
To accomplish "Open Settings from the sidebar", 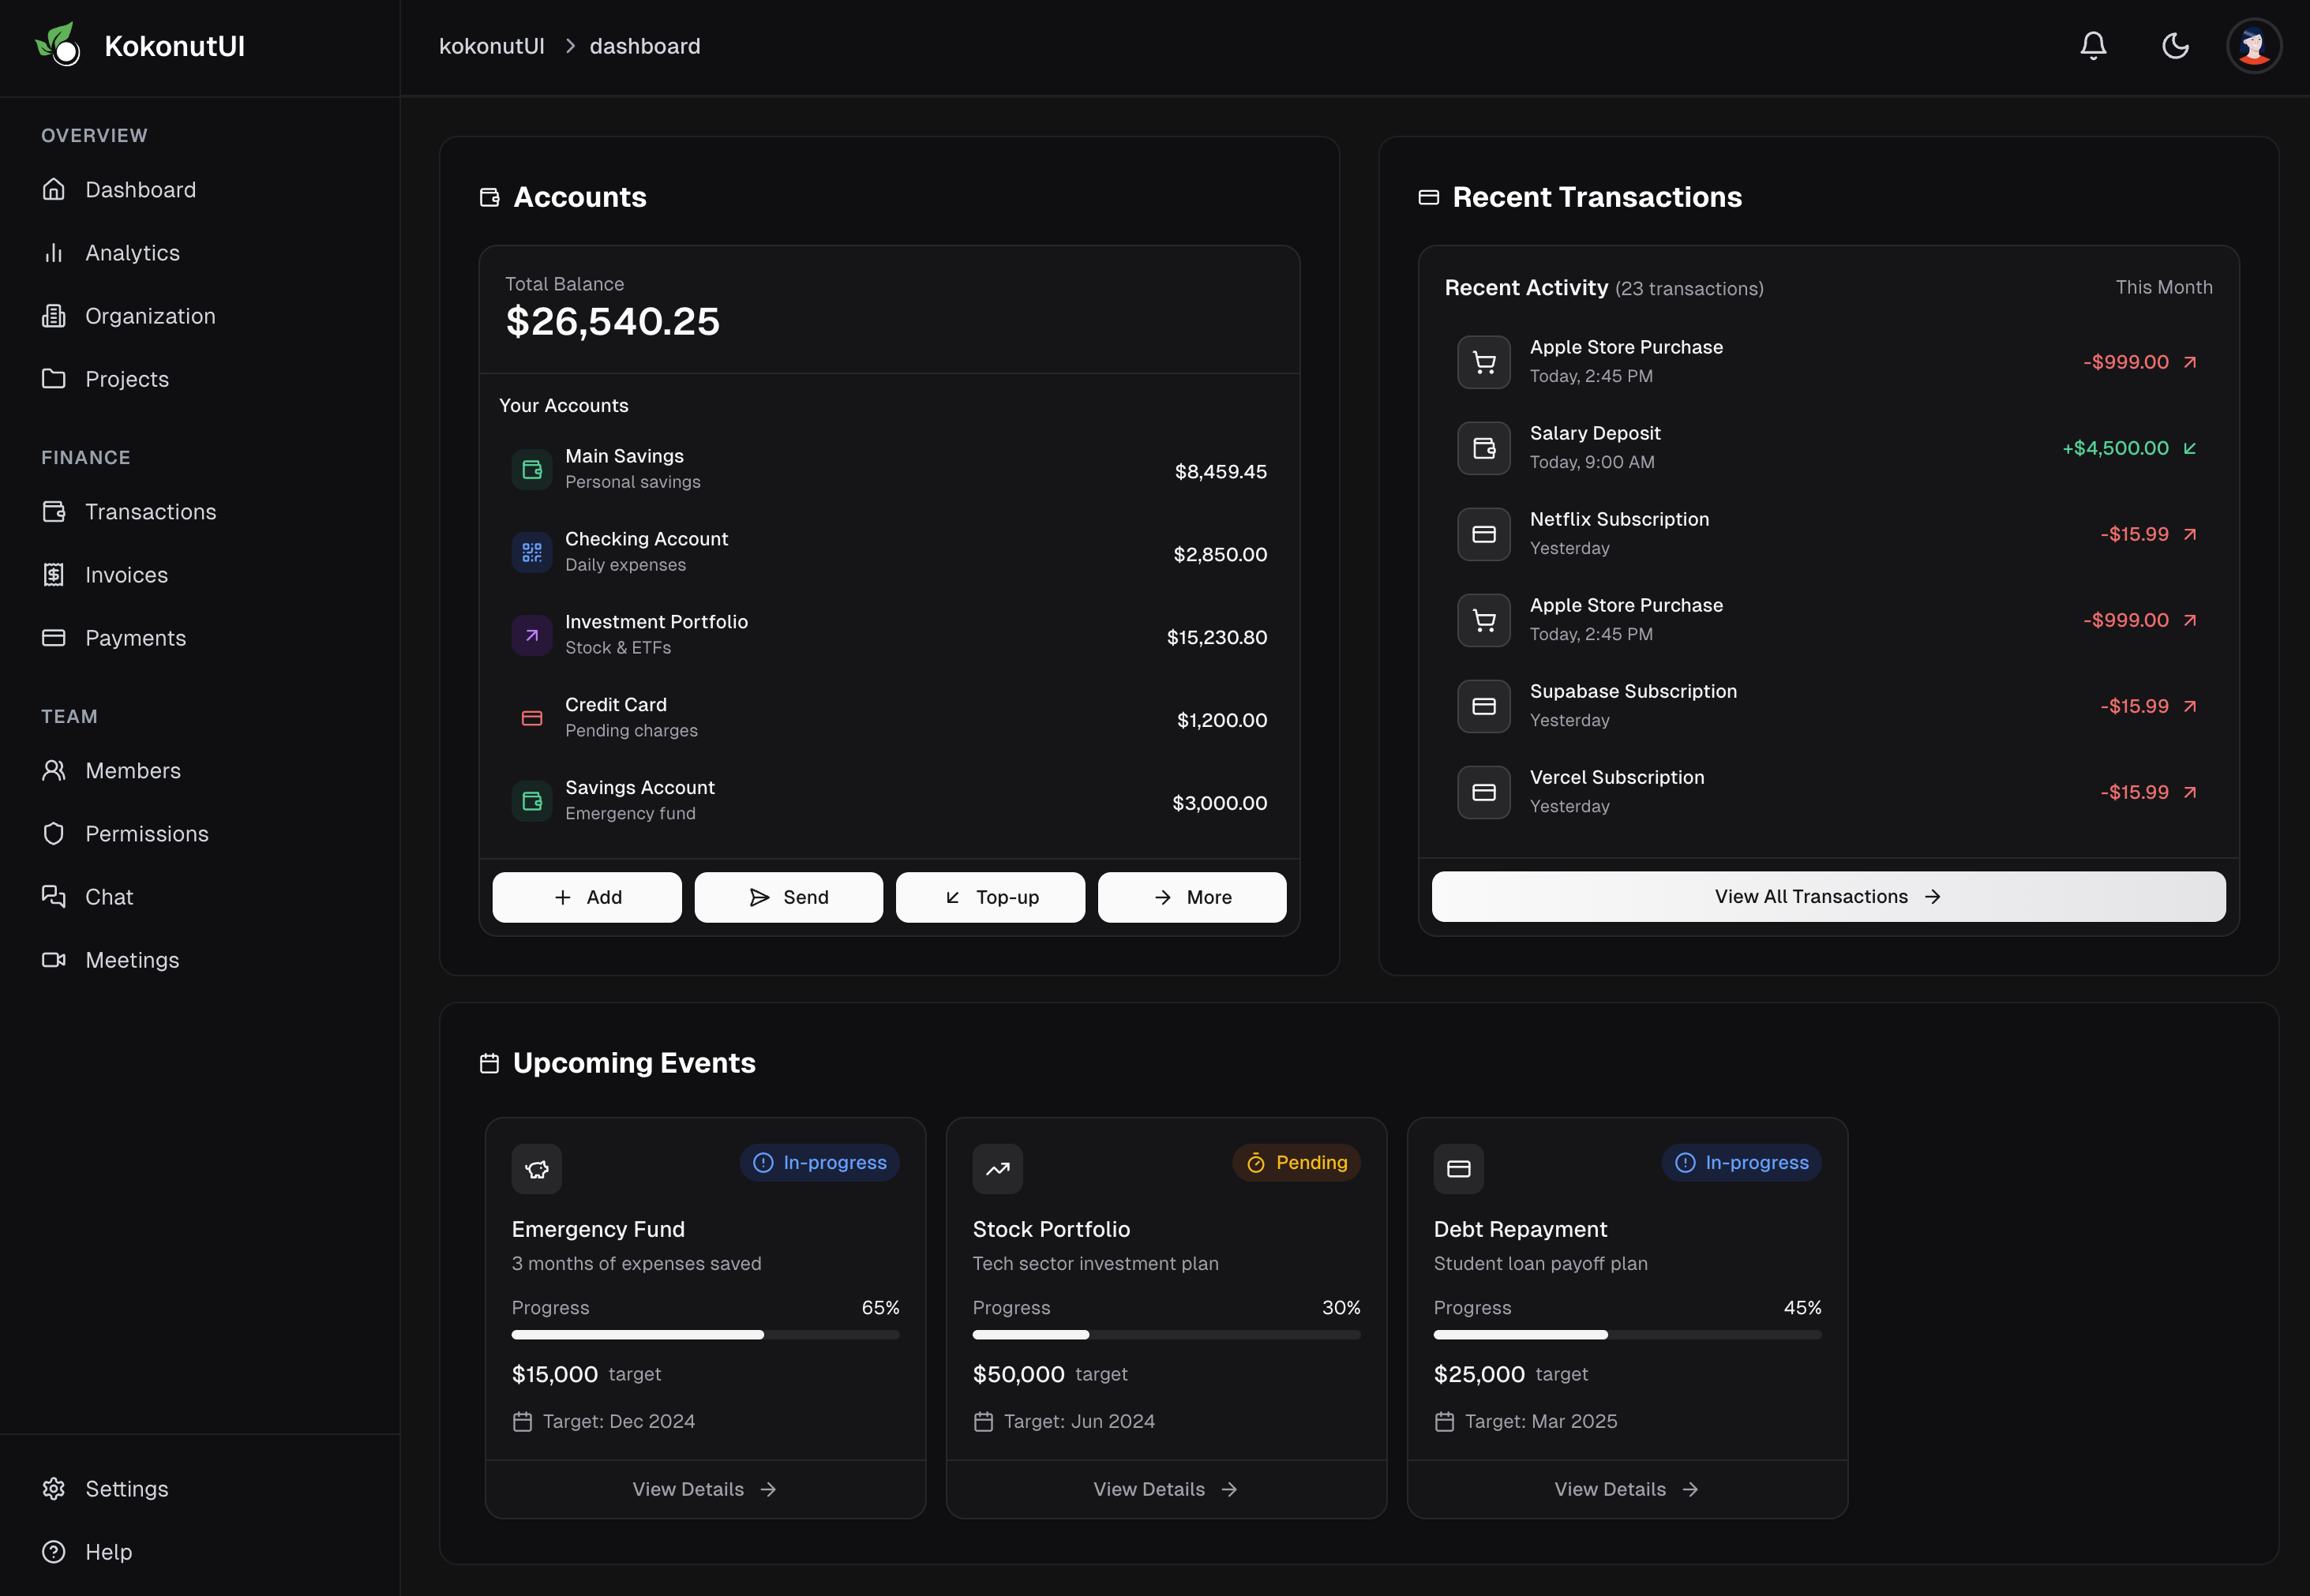I will tap(127, 1489).
